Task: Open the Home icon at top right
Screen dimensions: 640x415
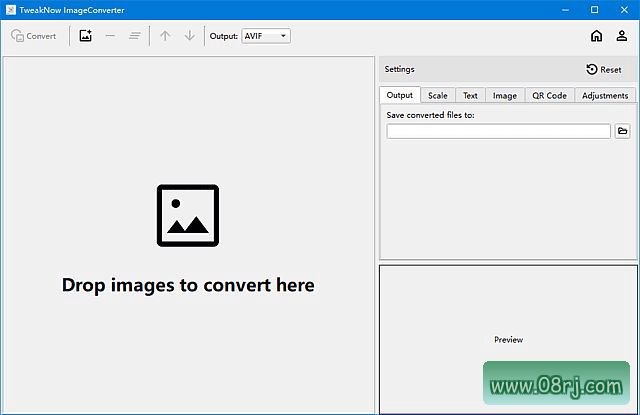Action: [x=596, y=36]
